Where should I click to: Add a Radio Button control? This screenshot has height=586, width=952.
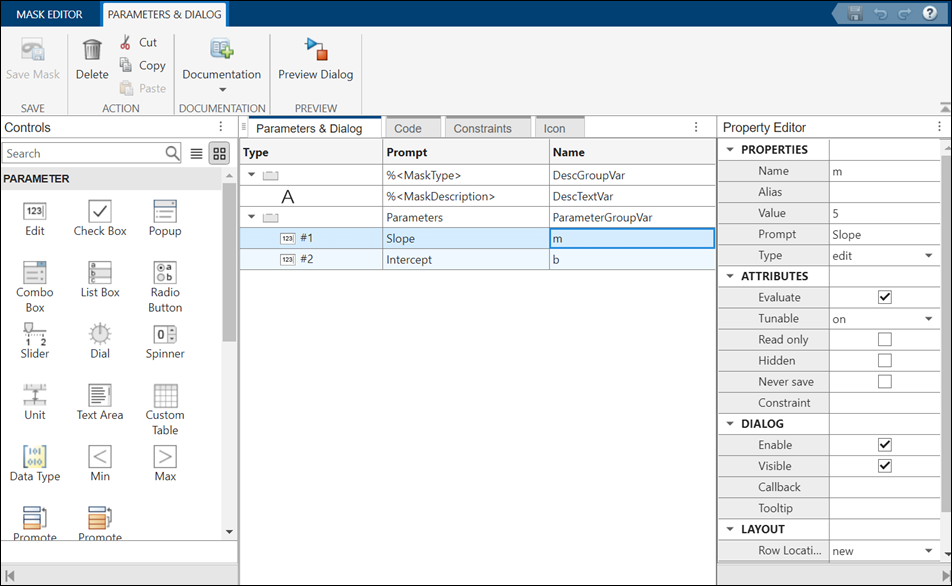[x=165, y=287]
